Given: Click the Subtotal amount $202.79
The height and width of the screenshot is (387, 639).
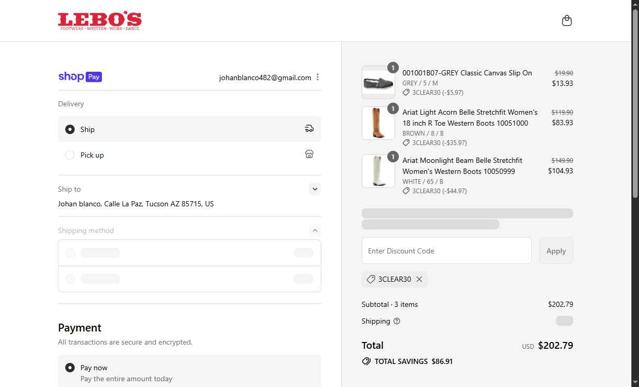Looking at the screenshot, I should [560, 304].
